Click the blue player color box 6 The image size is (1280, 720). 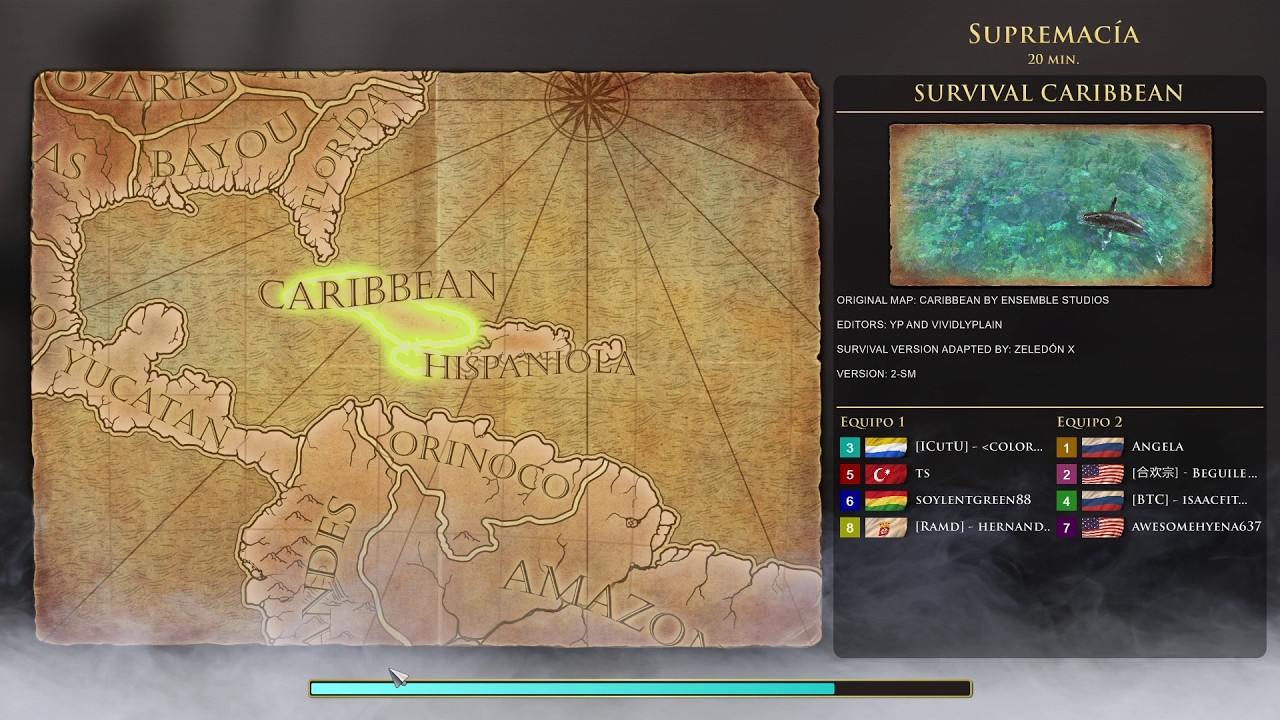coord(850,500)
